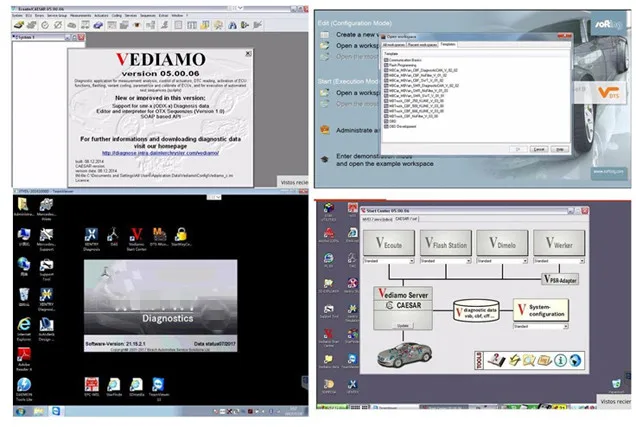This screenshot has width=636, height=427.
Task: Click the yellow book icon in the Vediamo toolbar
Action: [205, 25]
